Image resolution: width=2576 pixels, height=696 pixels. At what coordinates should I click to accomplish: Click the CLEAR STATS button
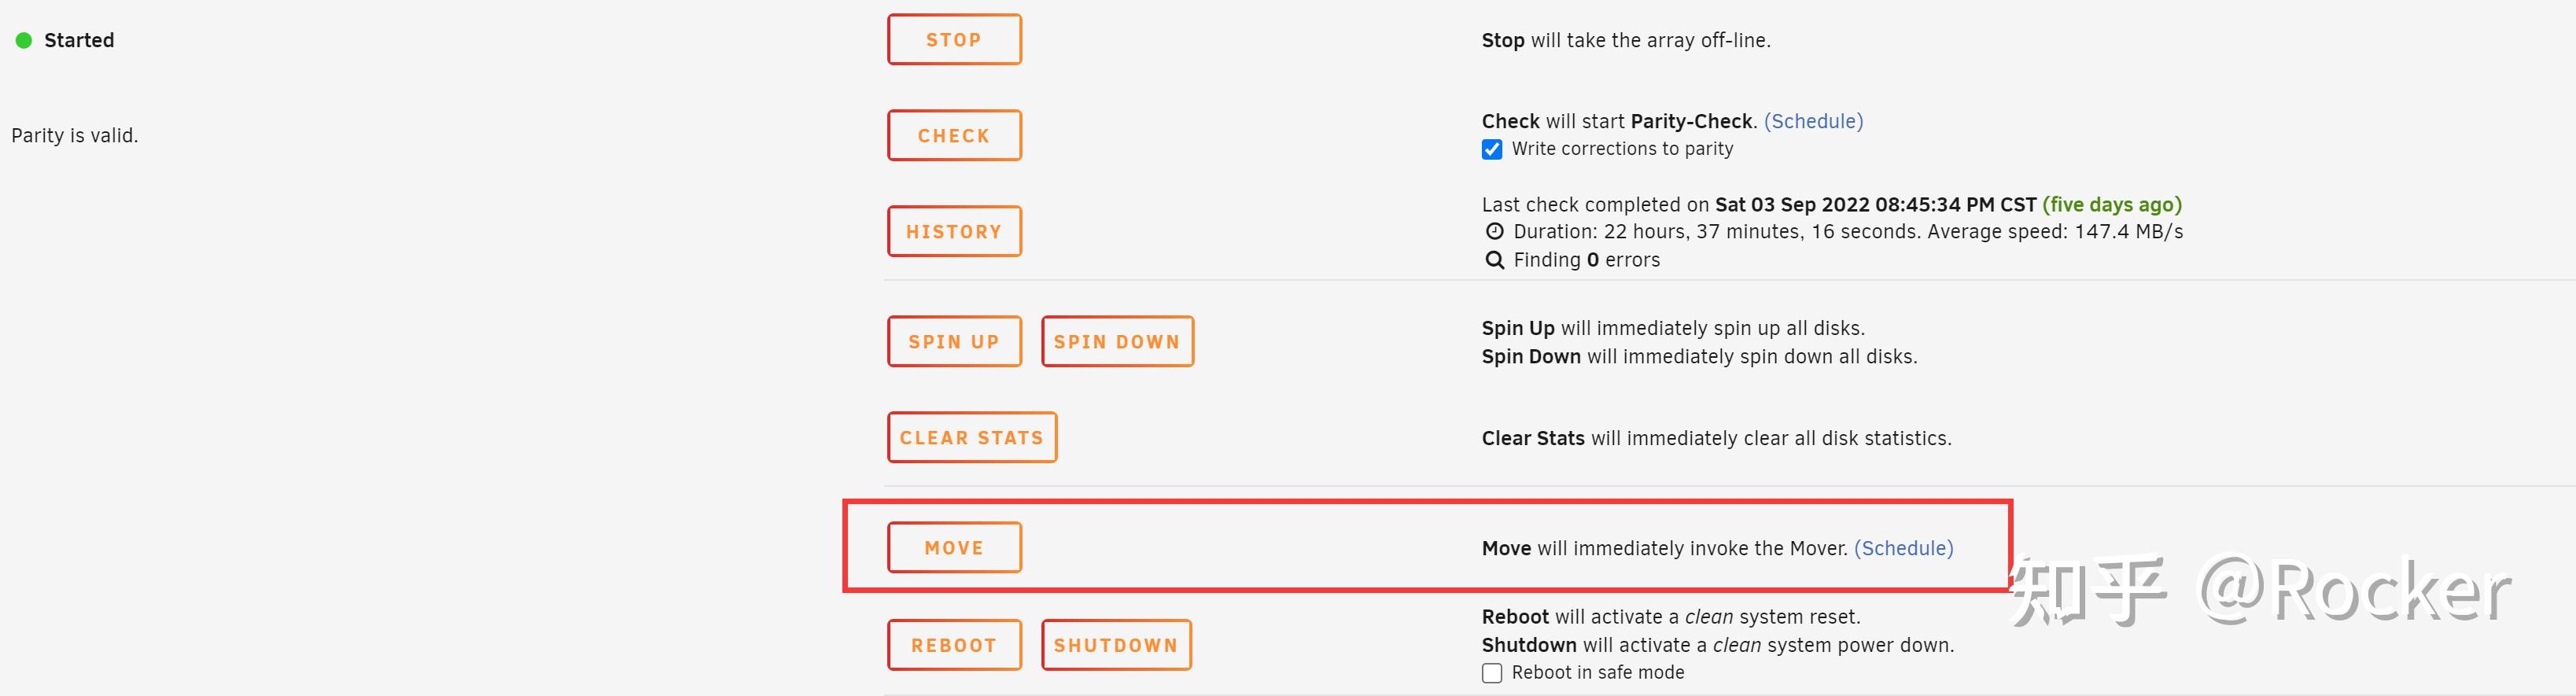[971, 437]
